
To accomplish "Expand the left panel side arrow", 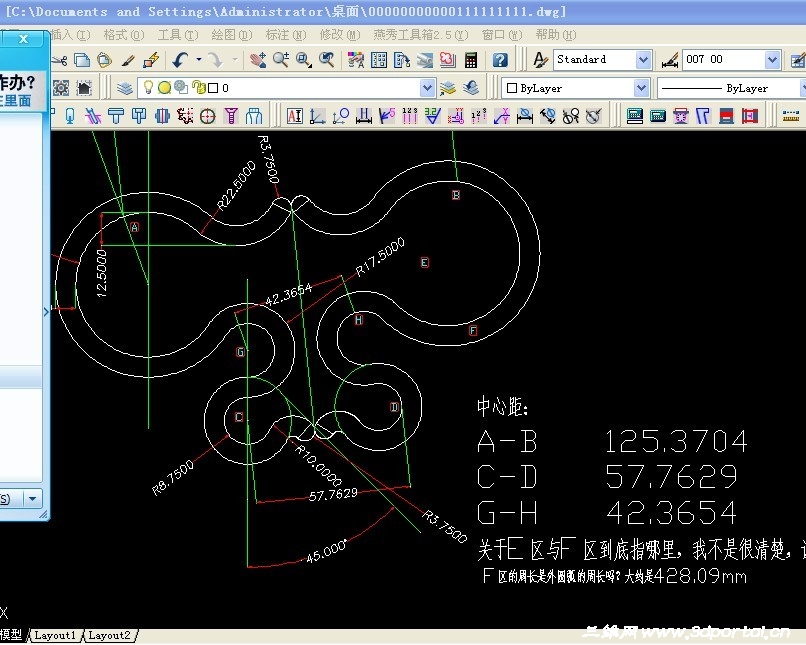I will pyautogui.click(x=46, y=311).
